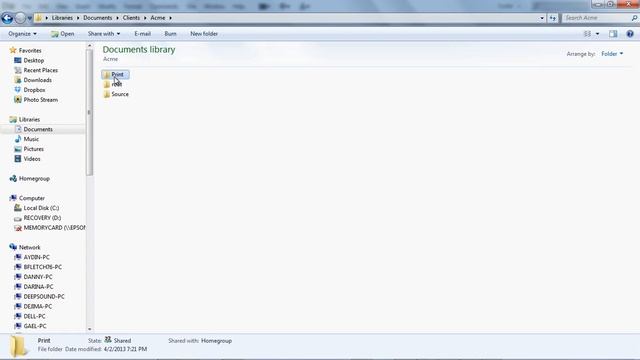Open Photo Stream in Favorites
Screen dimensions: 640x360
pyautogui.click(x=36, y=100)
